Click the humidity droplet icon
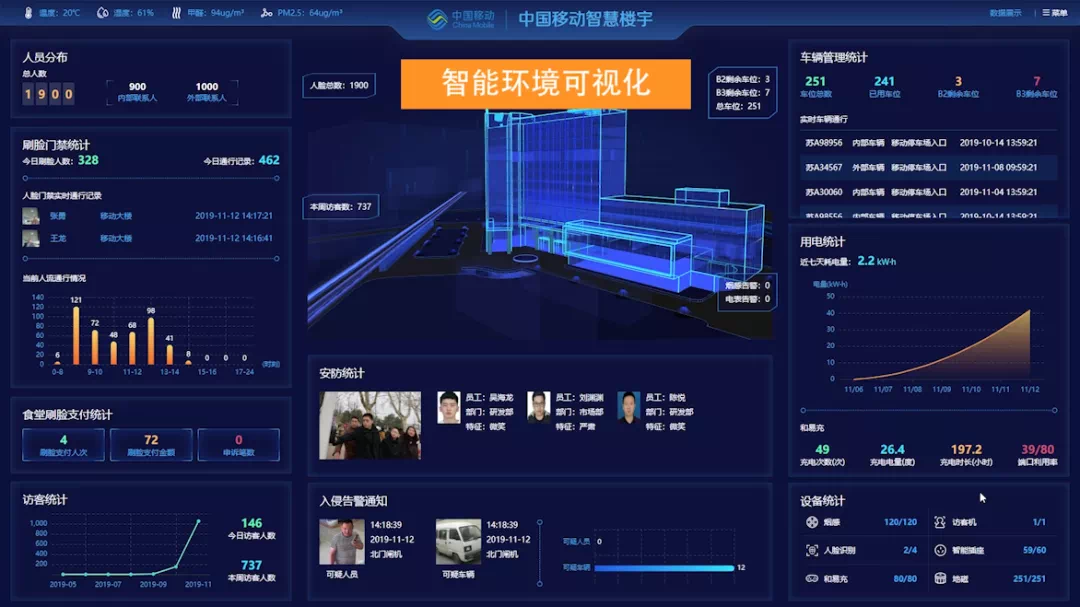 click(x=103, y=13)
